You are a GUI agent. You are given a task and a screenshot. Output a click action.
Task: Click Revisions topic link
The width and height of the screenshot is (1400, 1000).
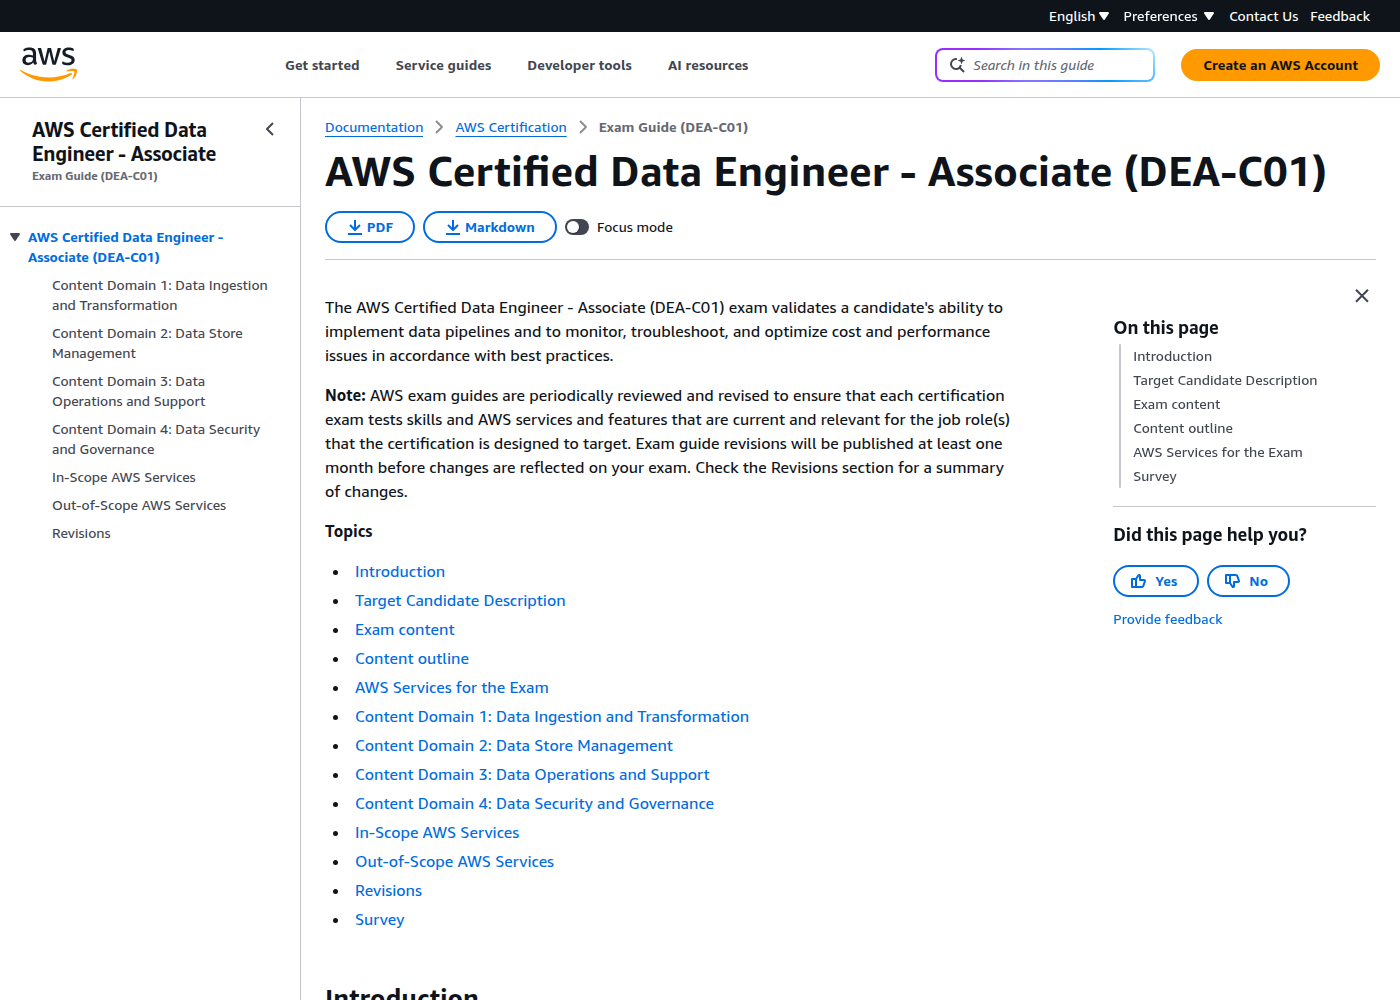coord(388,890)
